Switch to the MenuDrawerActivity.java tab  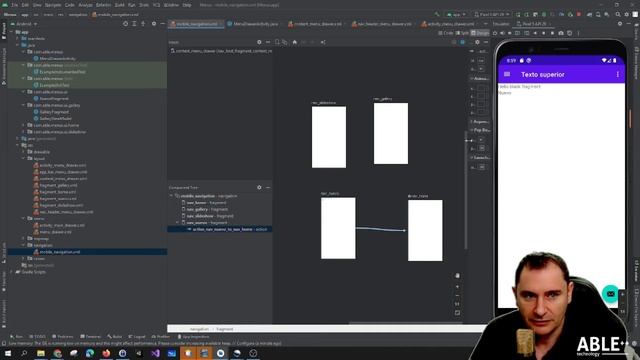[x=253, y=24]
